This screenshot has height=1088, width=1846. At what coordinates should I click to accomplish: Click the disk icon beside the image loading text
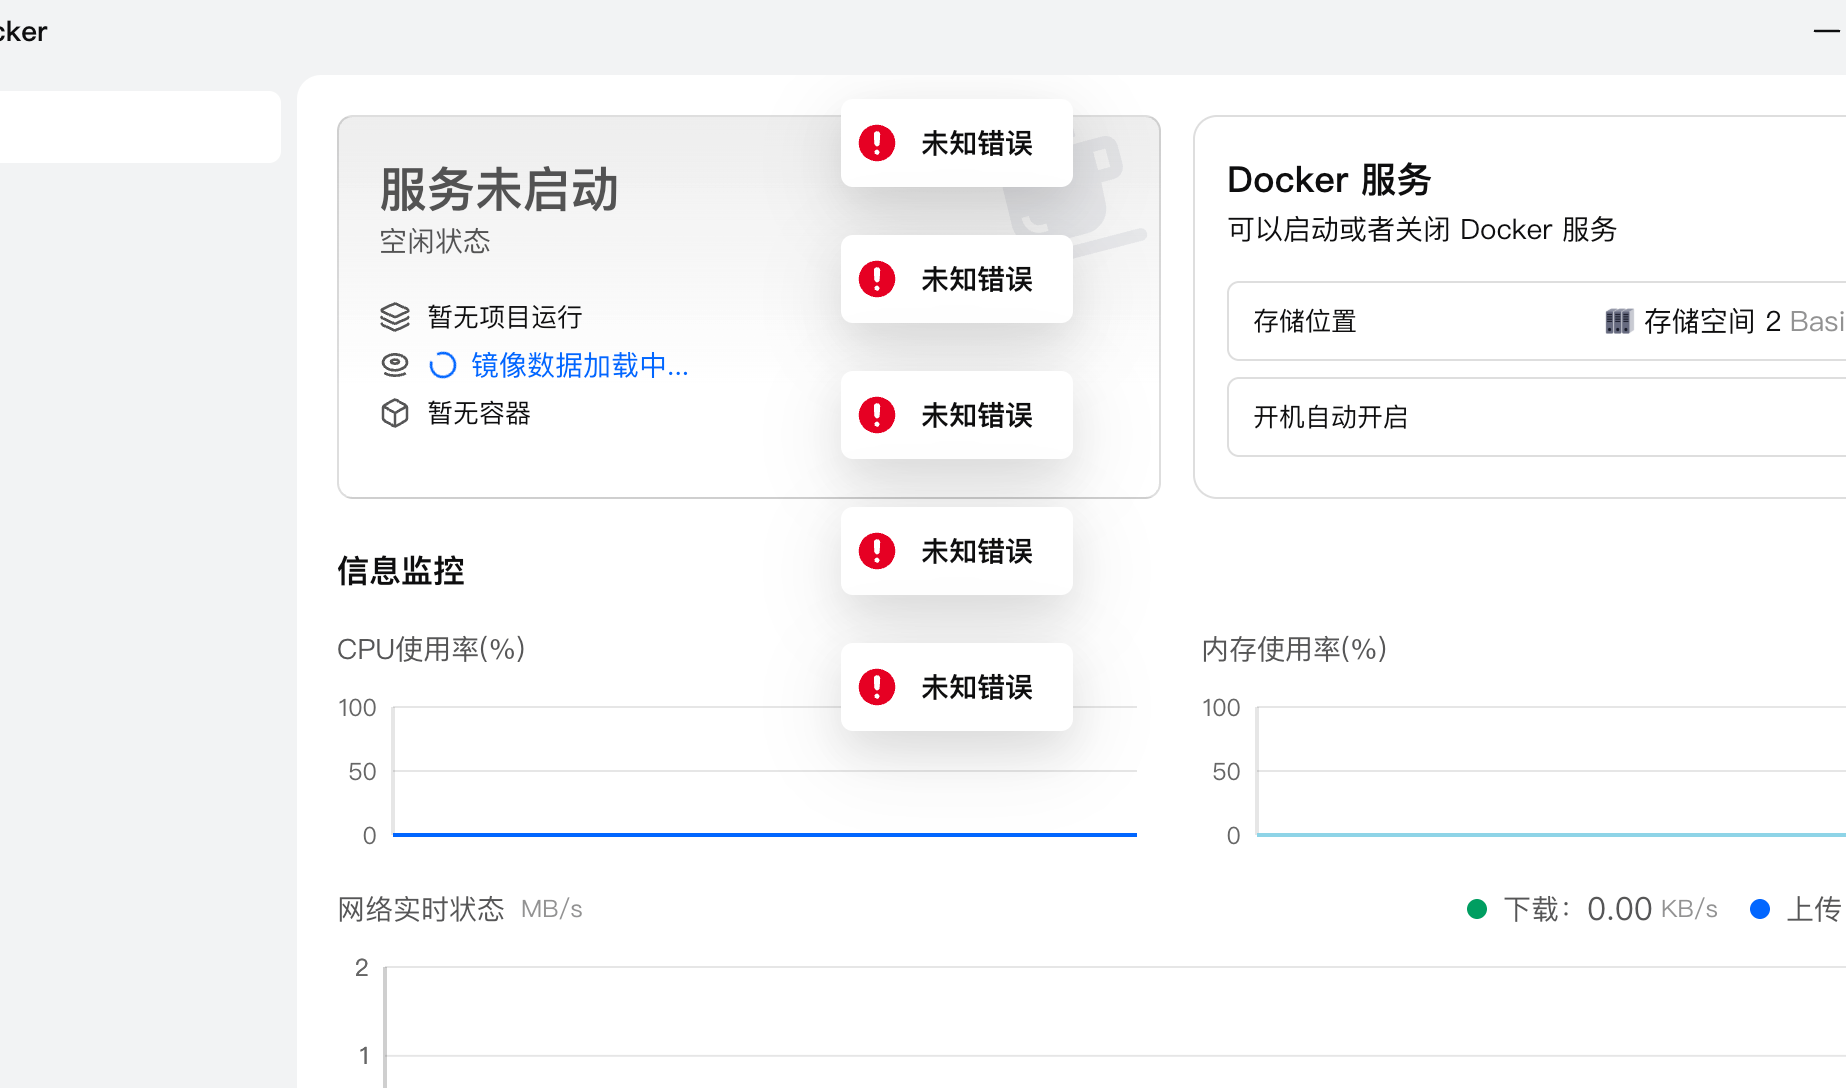tap(395, 365)
